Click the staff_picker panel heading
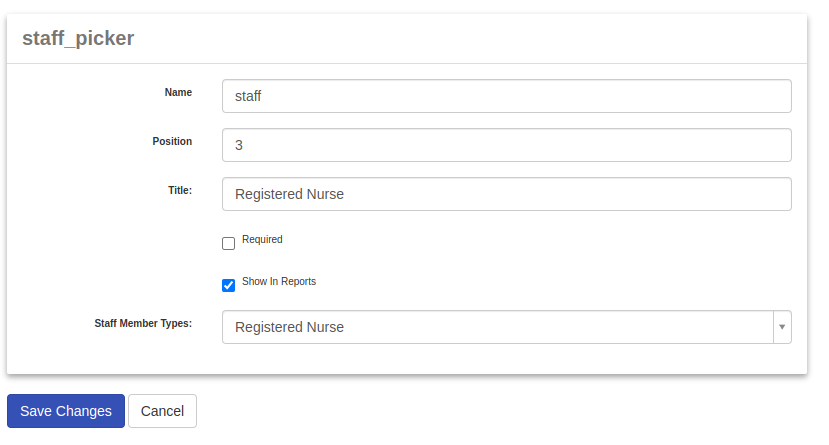This screenshot has height=445, width=829. point(78,38)
